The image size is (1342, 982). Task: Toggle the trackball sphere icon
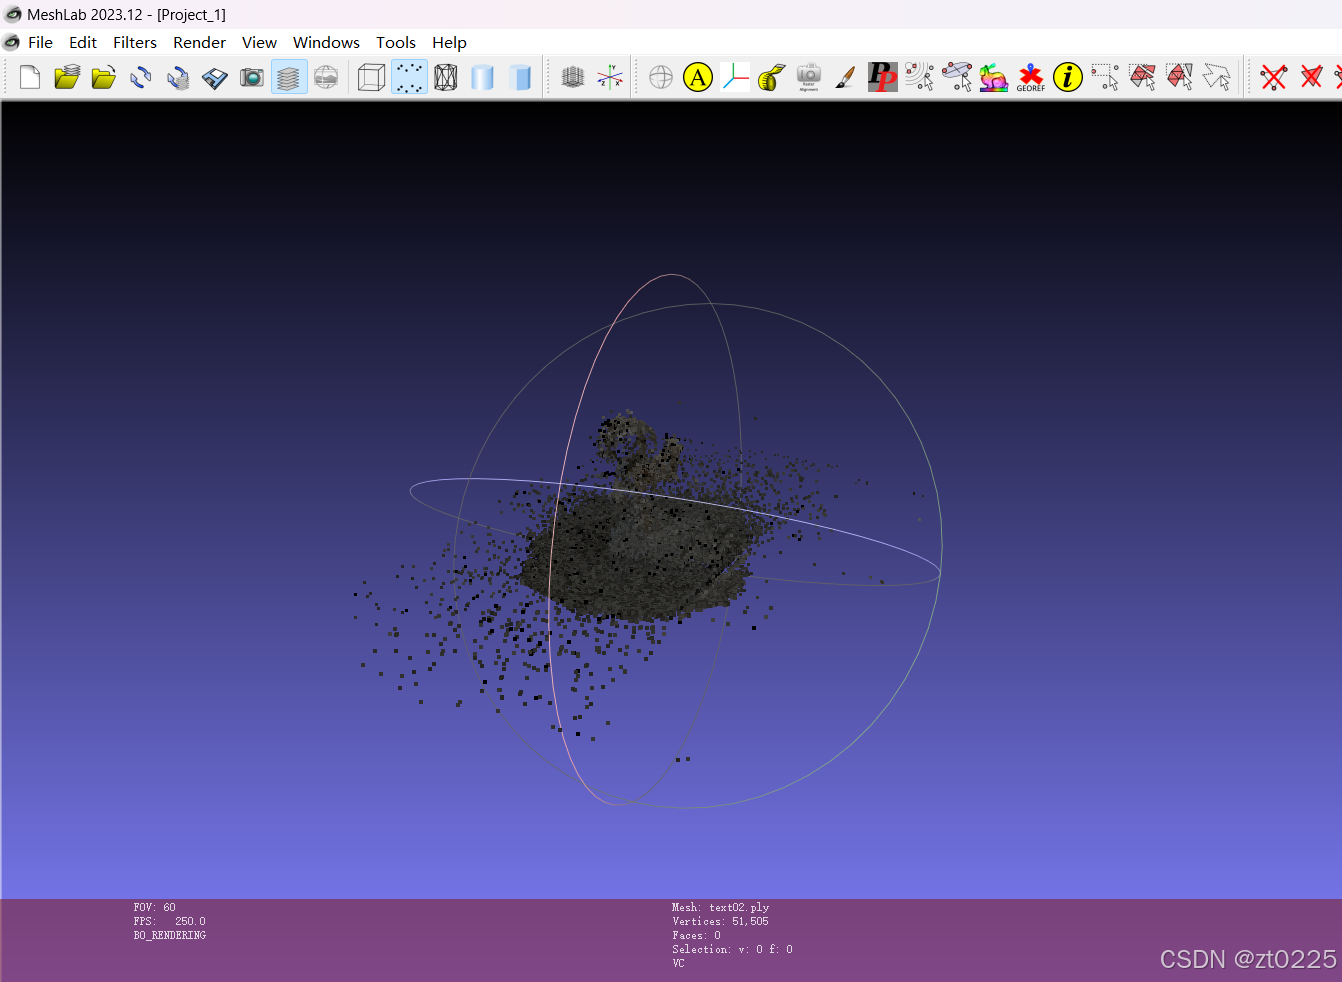pyautogui.click(x=661, y=77)
